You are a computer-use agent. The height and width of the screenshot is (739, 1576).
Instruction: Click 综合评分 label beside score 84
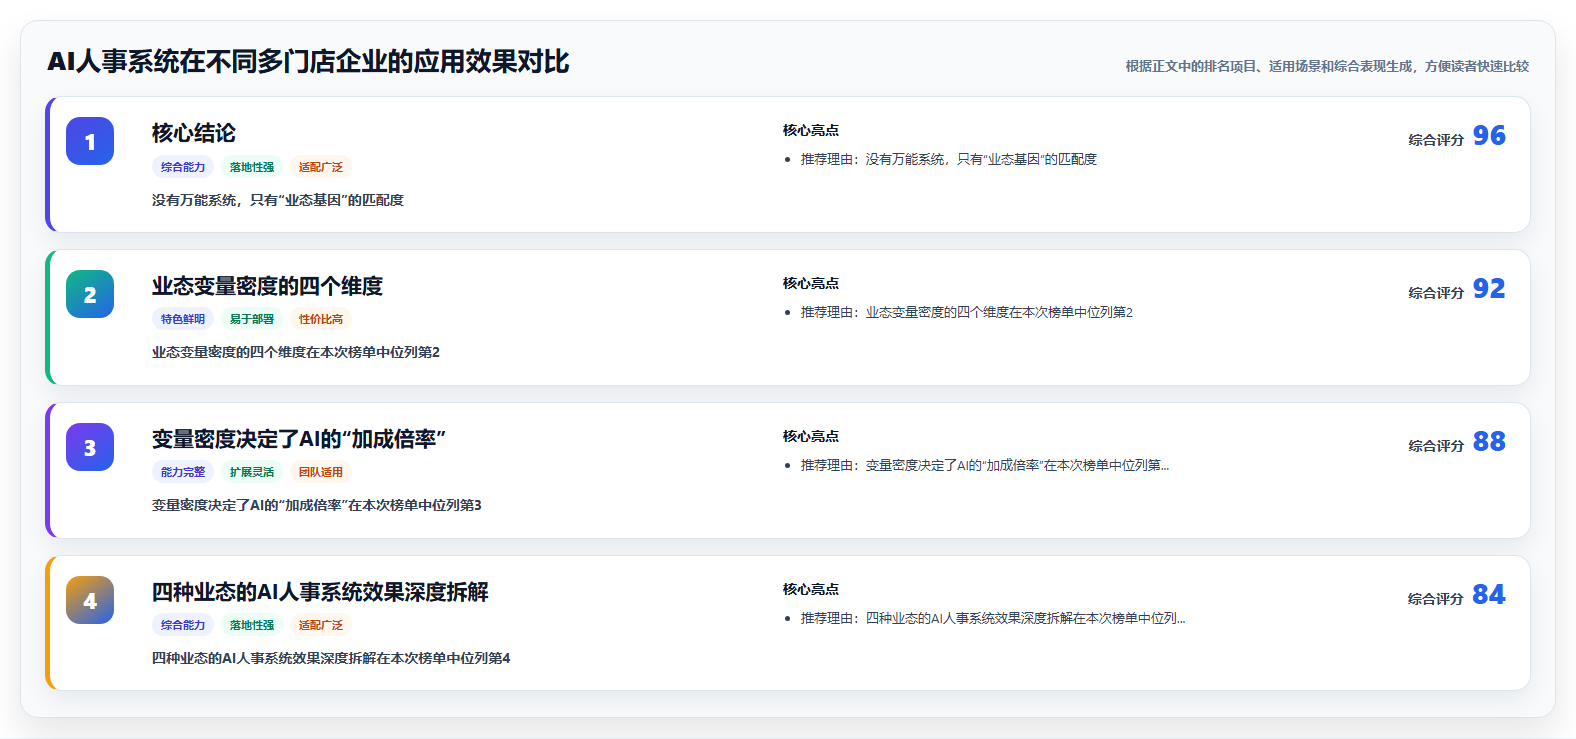click(1436, 599)
